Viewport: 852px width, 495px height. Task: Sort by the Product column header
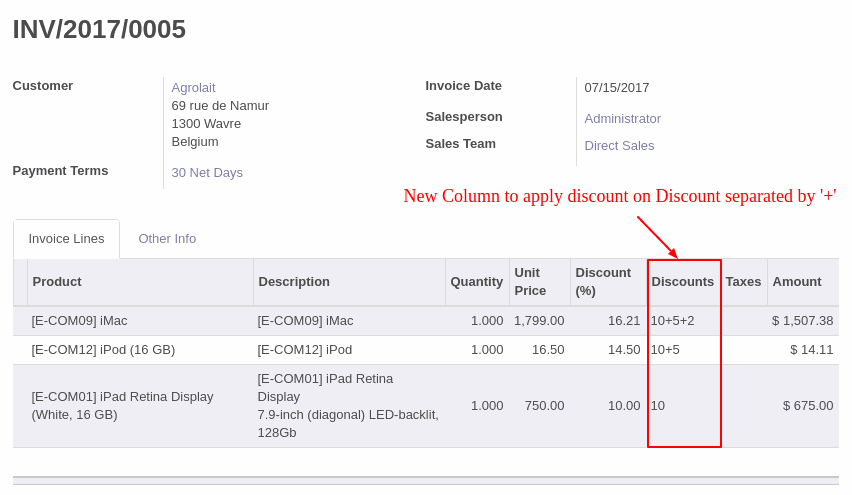57,281
